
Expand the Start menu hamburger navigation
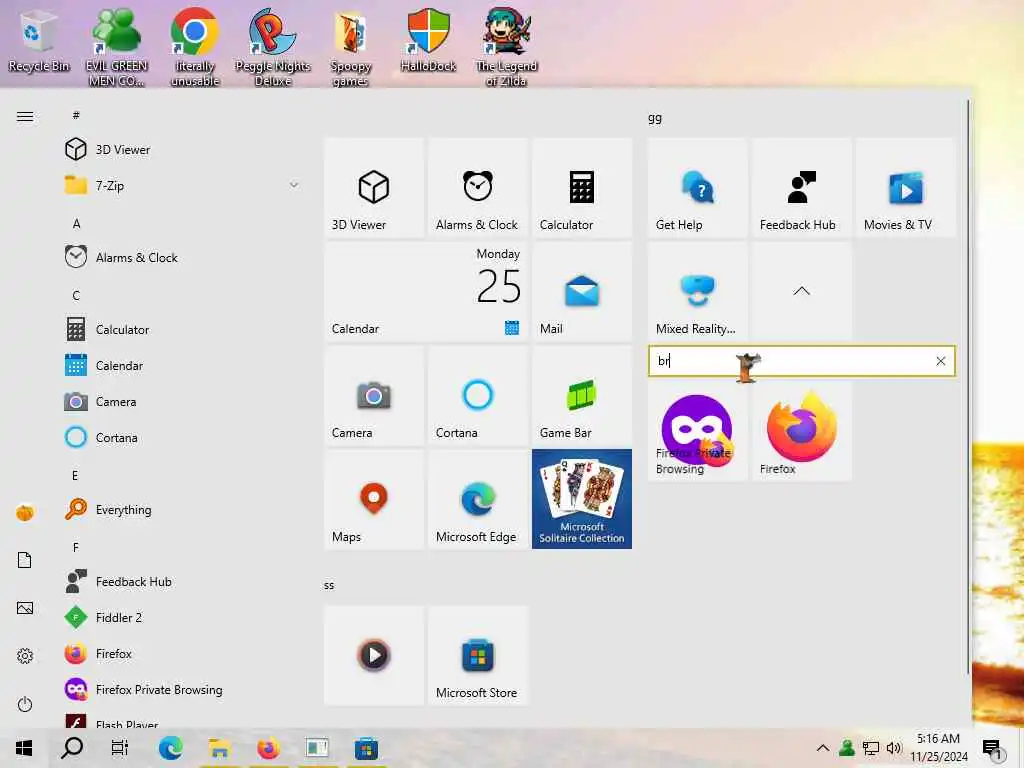pyautogui.click(x=25, y=116)
